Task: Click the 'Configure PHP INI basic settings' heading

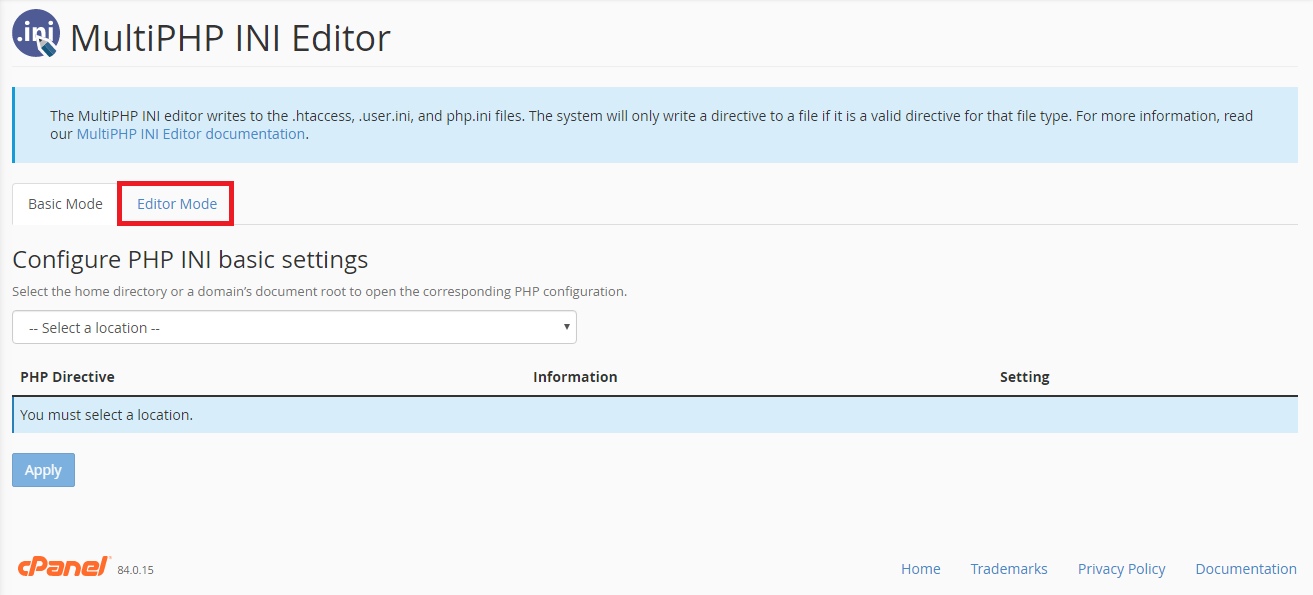Action: click(190, 260)
